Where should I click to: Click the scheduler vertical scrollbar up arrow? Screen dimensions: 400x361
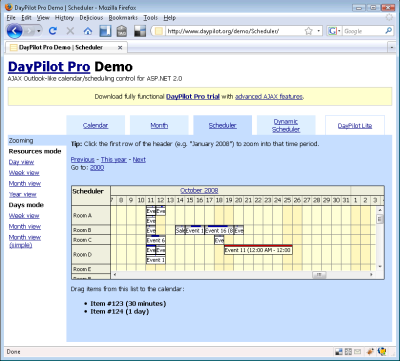coord(380,210)
